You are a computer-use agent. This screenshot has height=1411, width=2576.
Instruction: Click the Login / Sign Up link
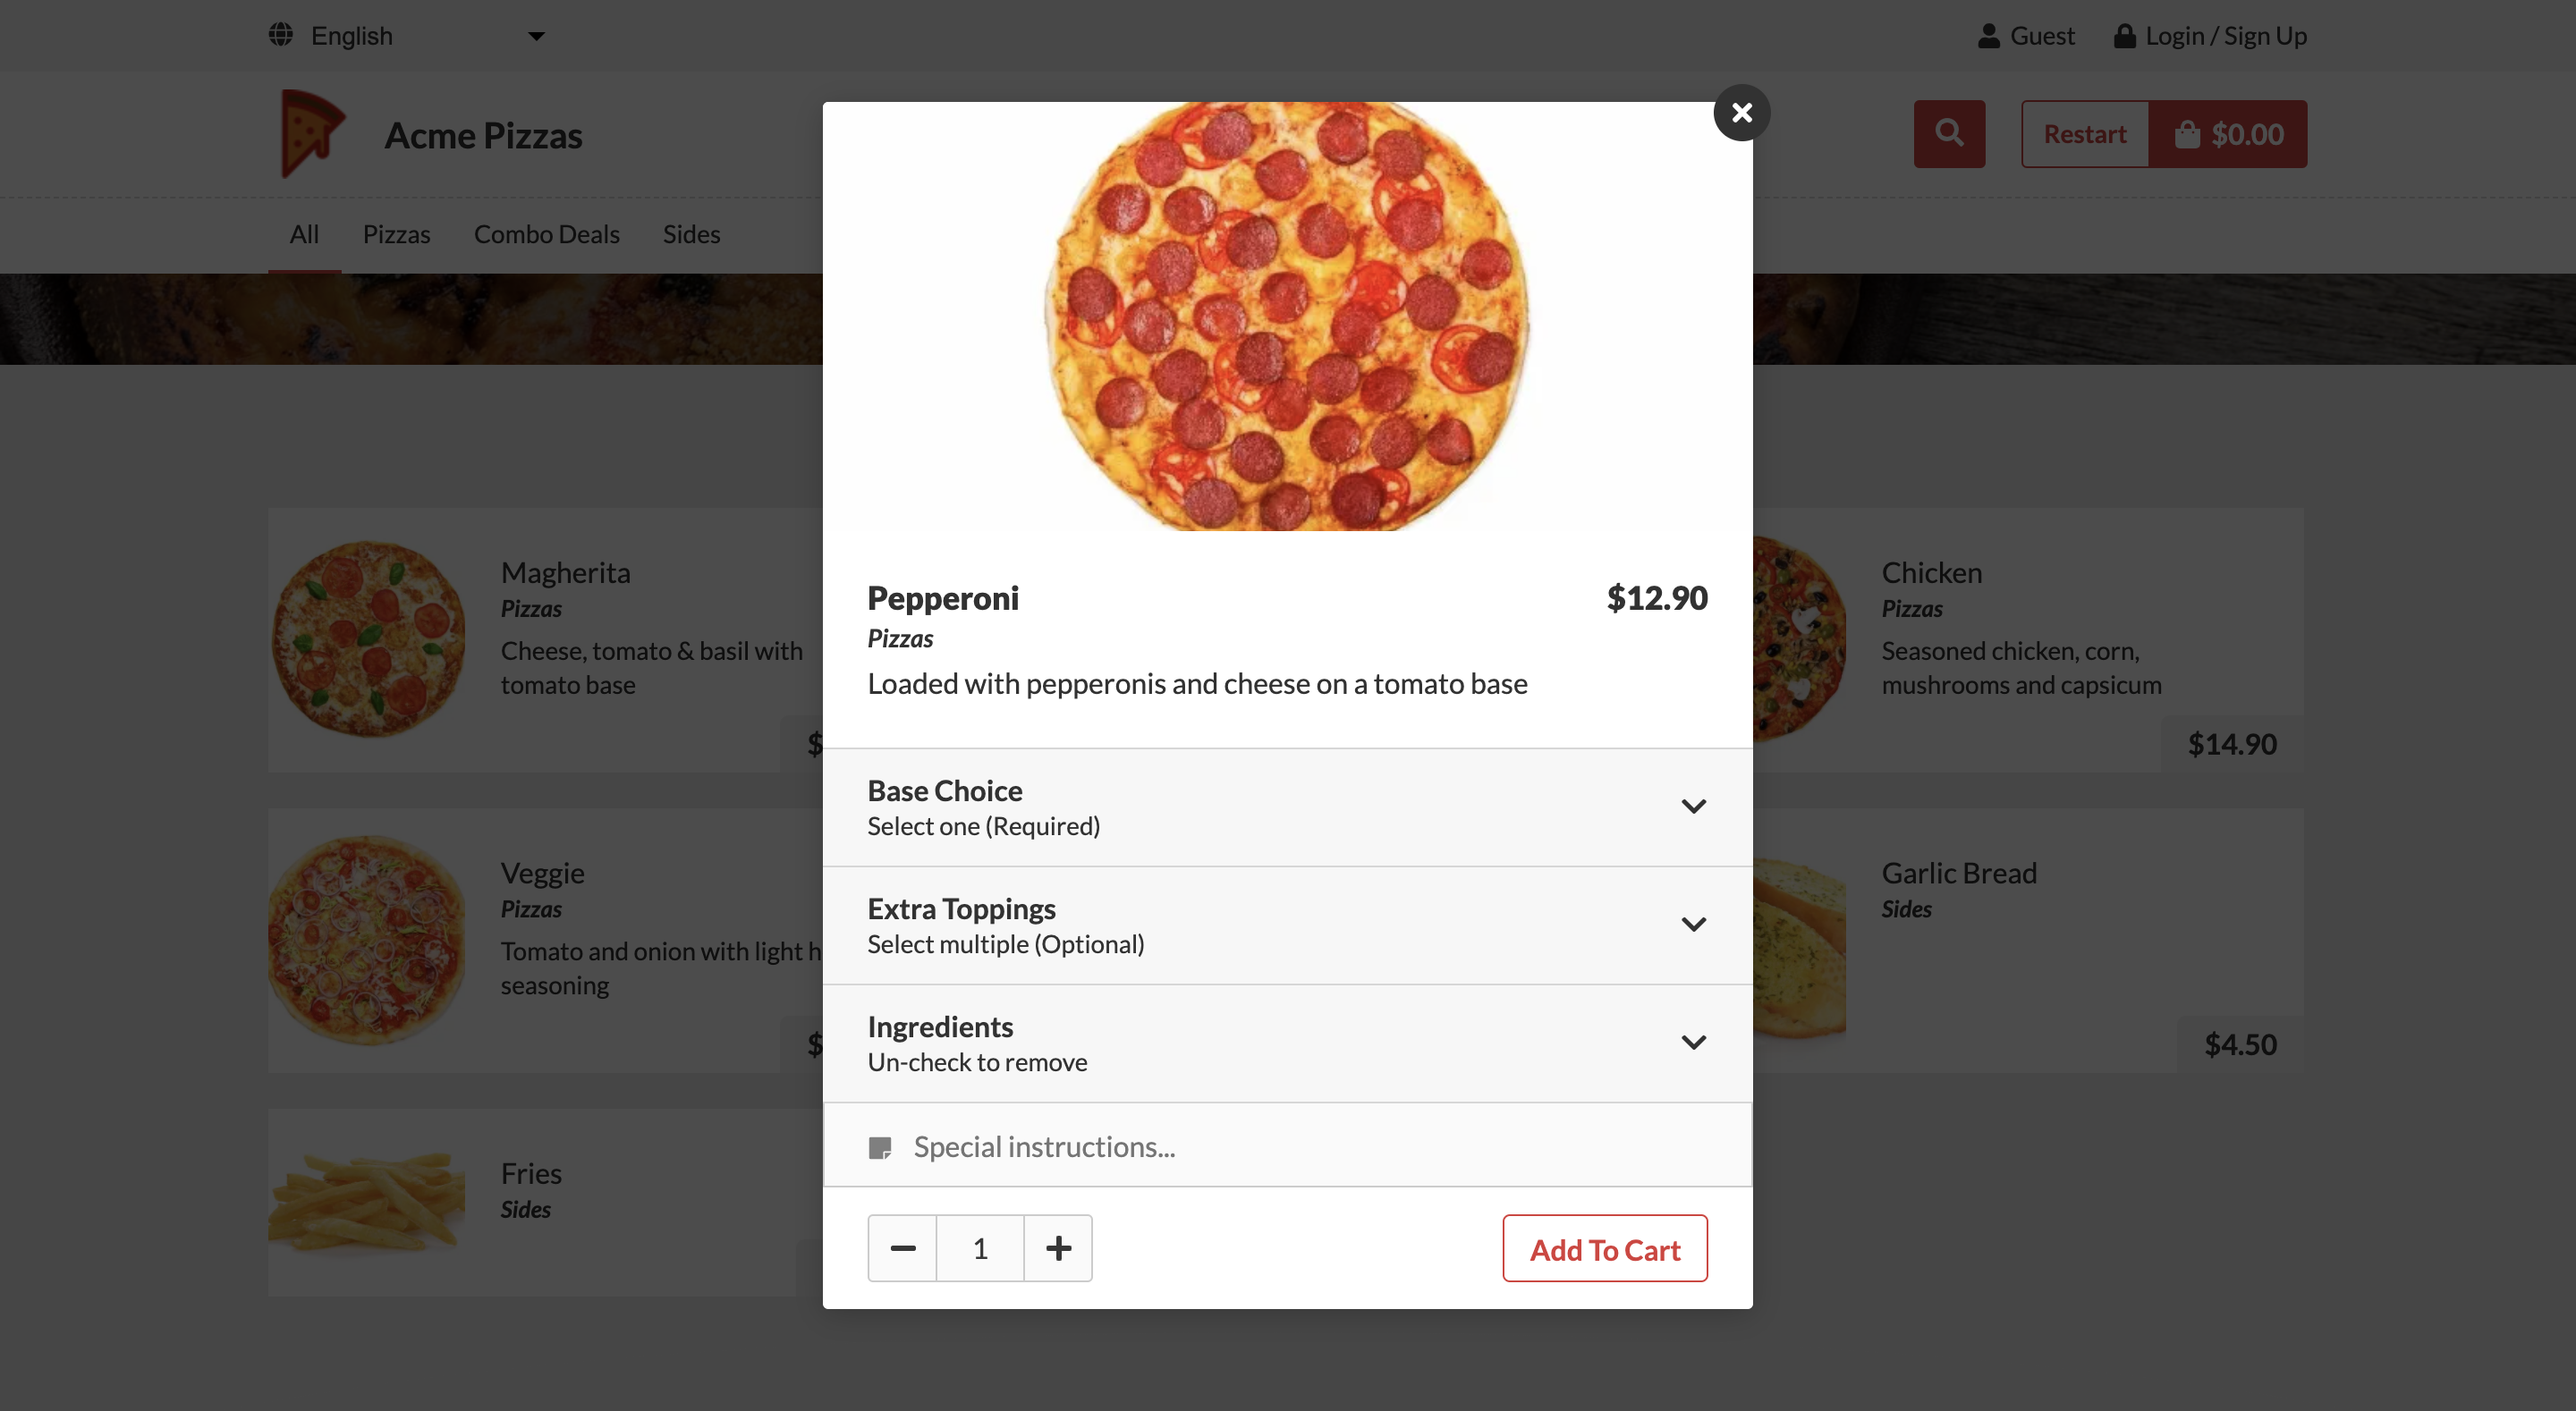(x=2225, y=36)
